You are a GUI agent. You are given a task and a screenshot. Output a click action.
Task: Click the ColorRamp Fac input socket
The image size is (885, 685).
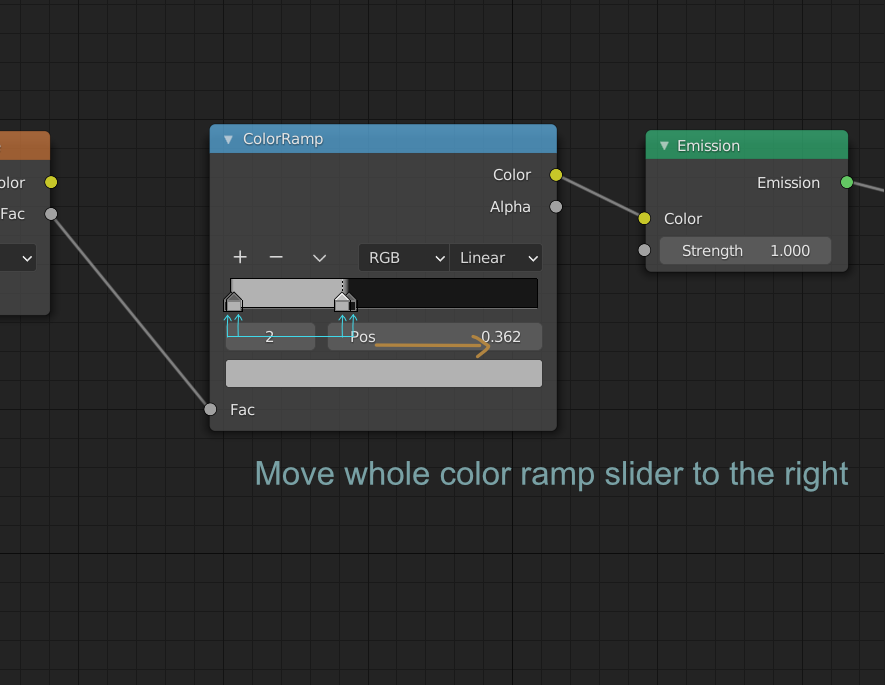(210, 409)
